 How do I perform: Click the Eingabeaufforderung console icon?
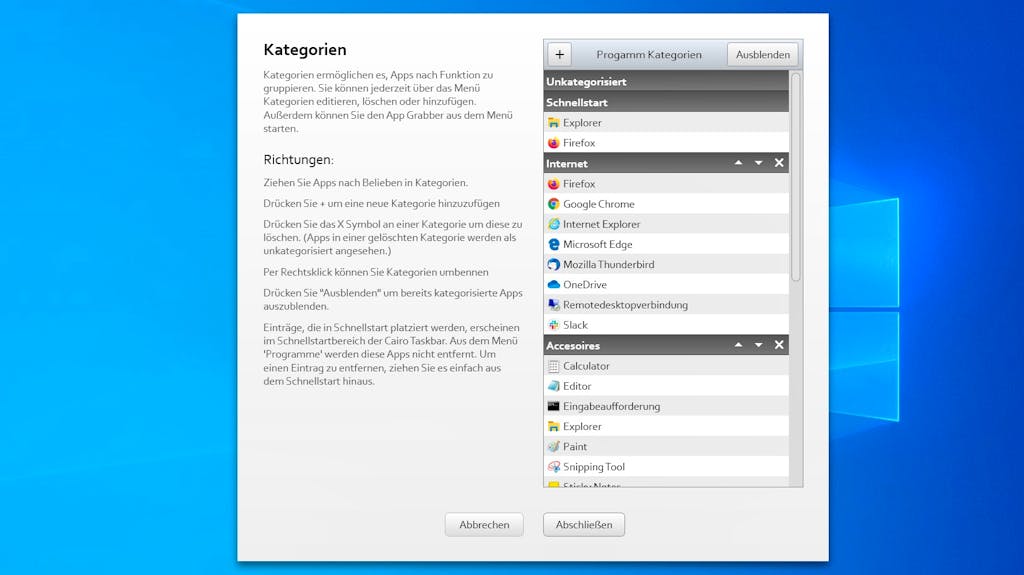point(554,406)
